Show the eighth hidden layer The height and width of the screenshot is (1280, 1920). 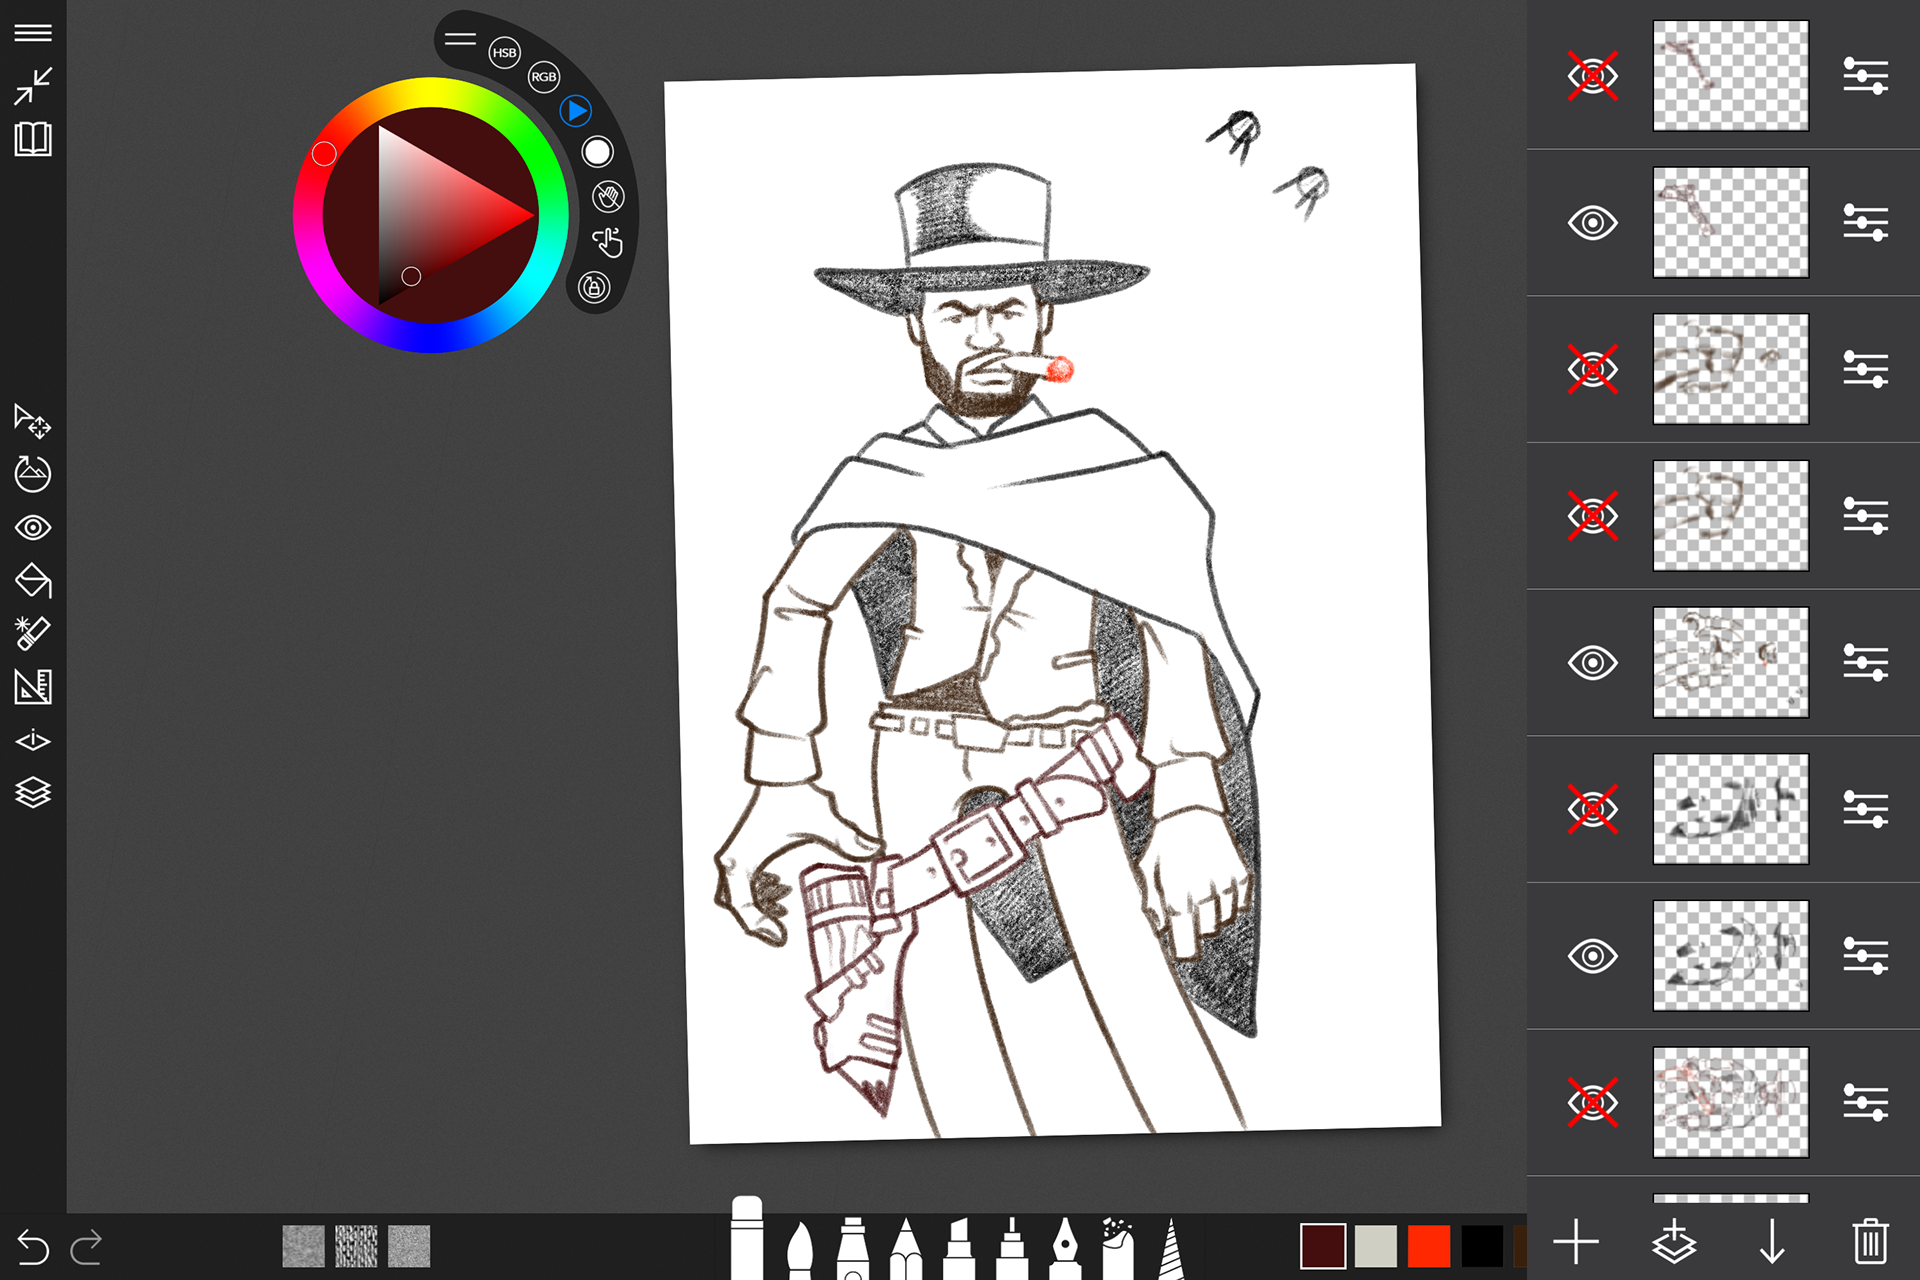[x=1593, y=1103]
